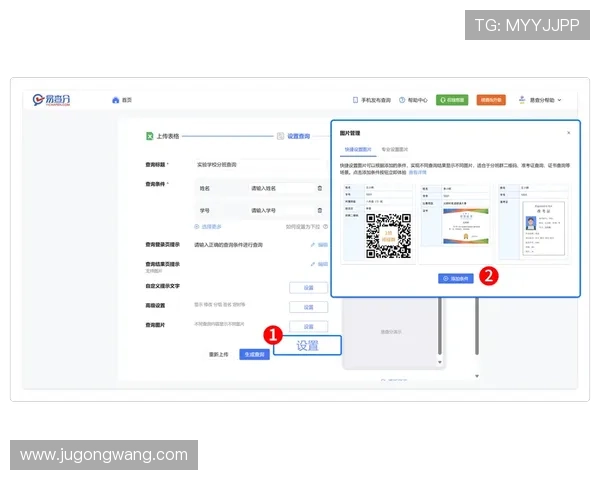The width and height of the screenshot is (600, 480).
Task: Click the 请输入姓名 input field
Action: pos(280,188)
